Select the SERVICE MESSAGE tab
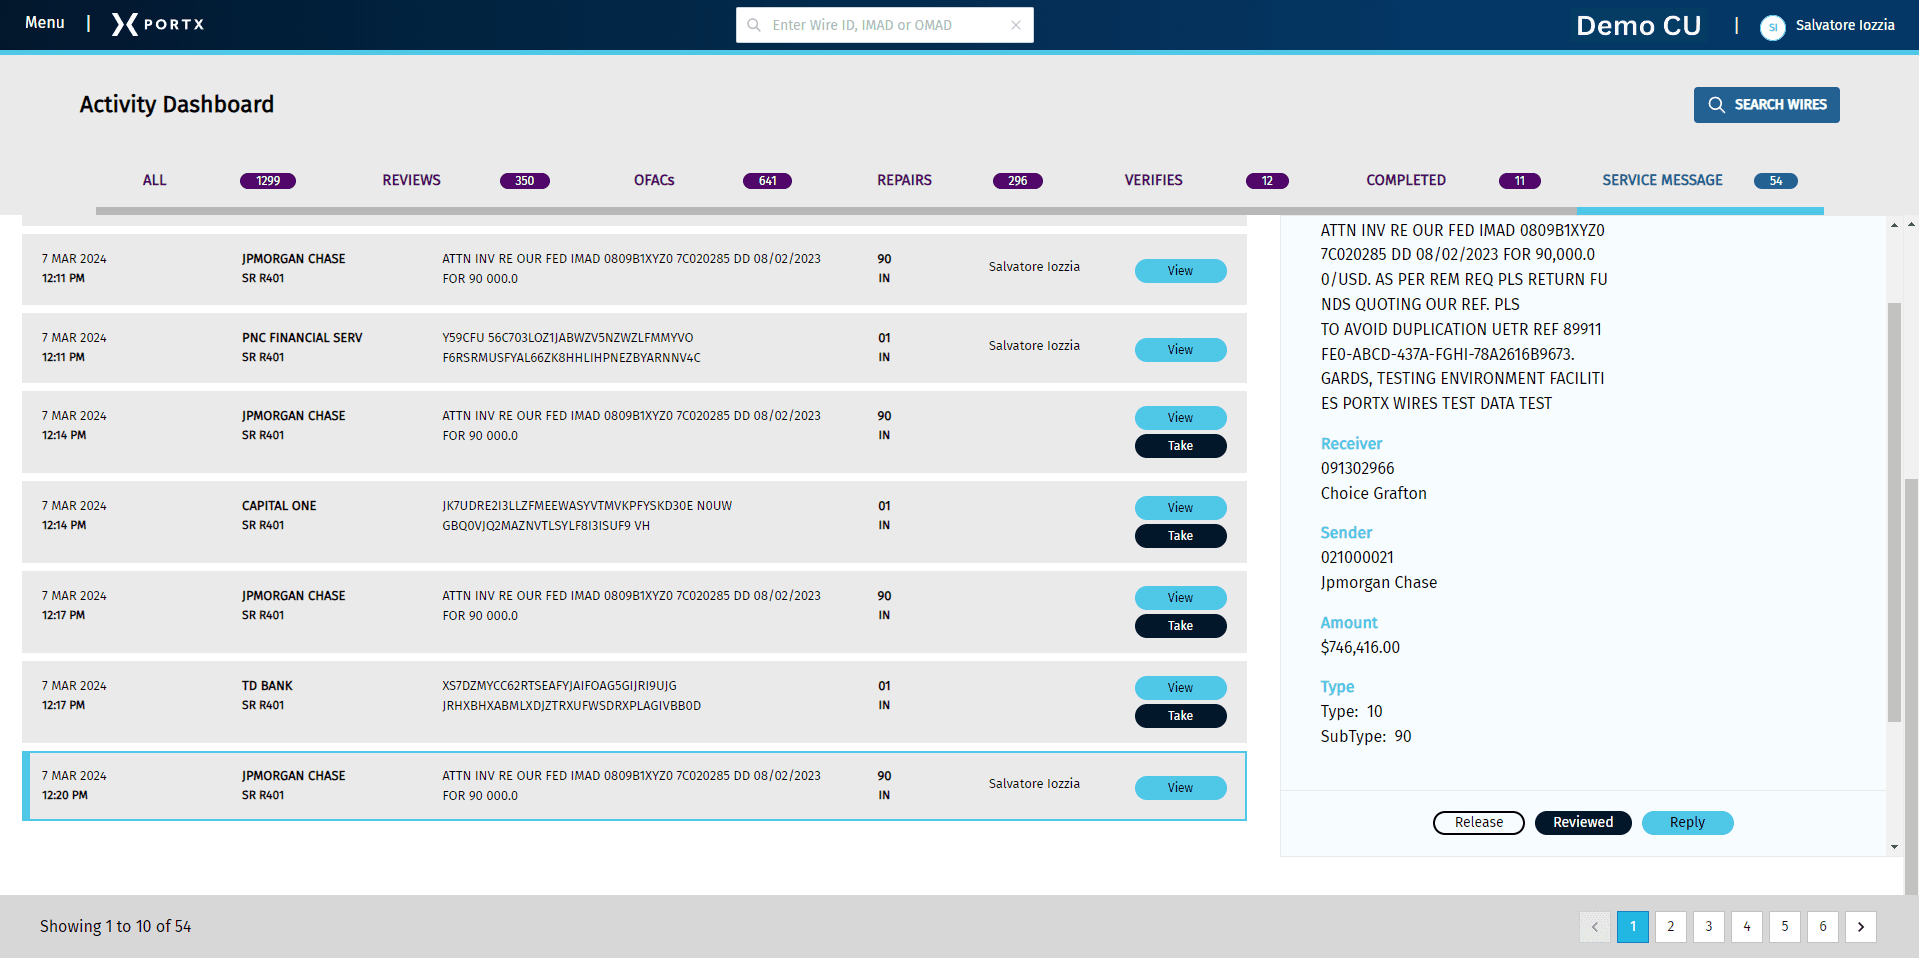The image size is (1919, 958). click(1662, 180)
